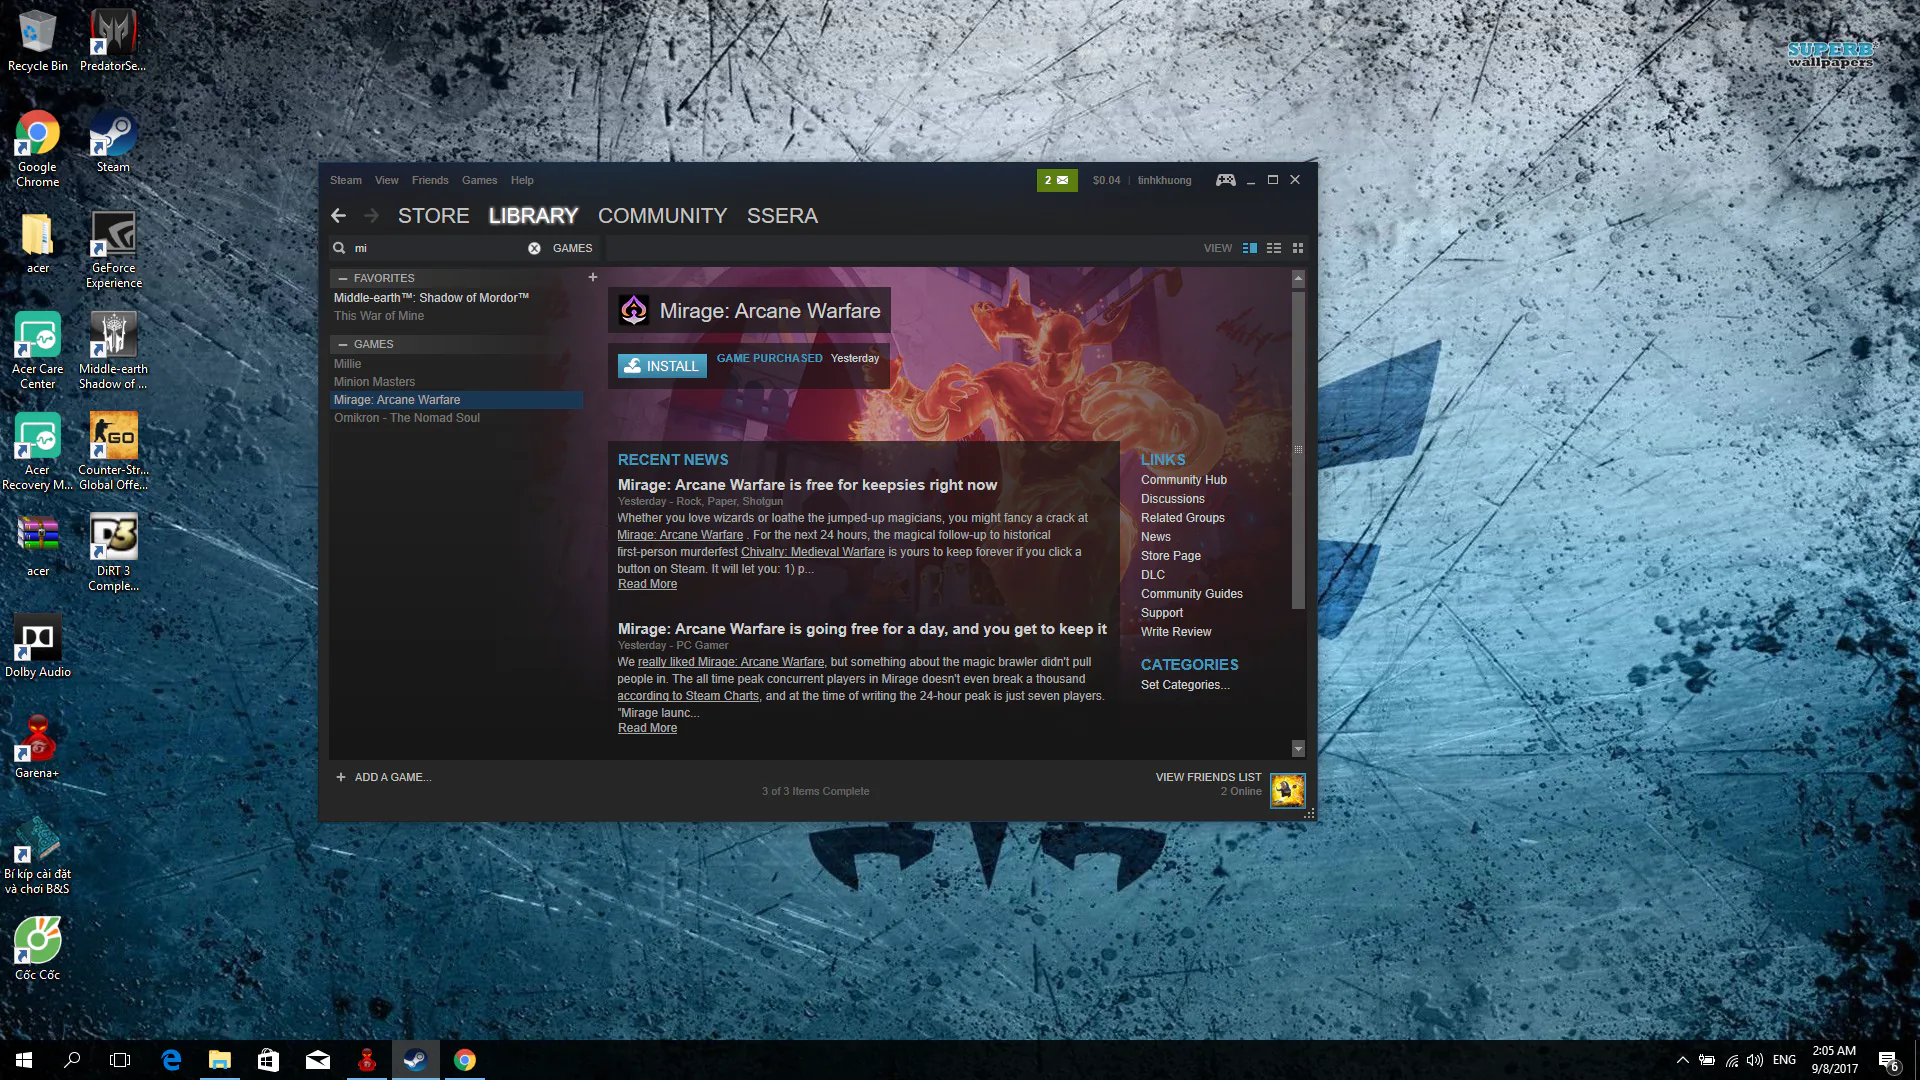Open Task View on the taskbar
The image size is (1920, 1080).
tap(120, 1060)
